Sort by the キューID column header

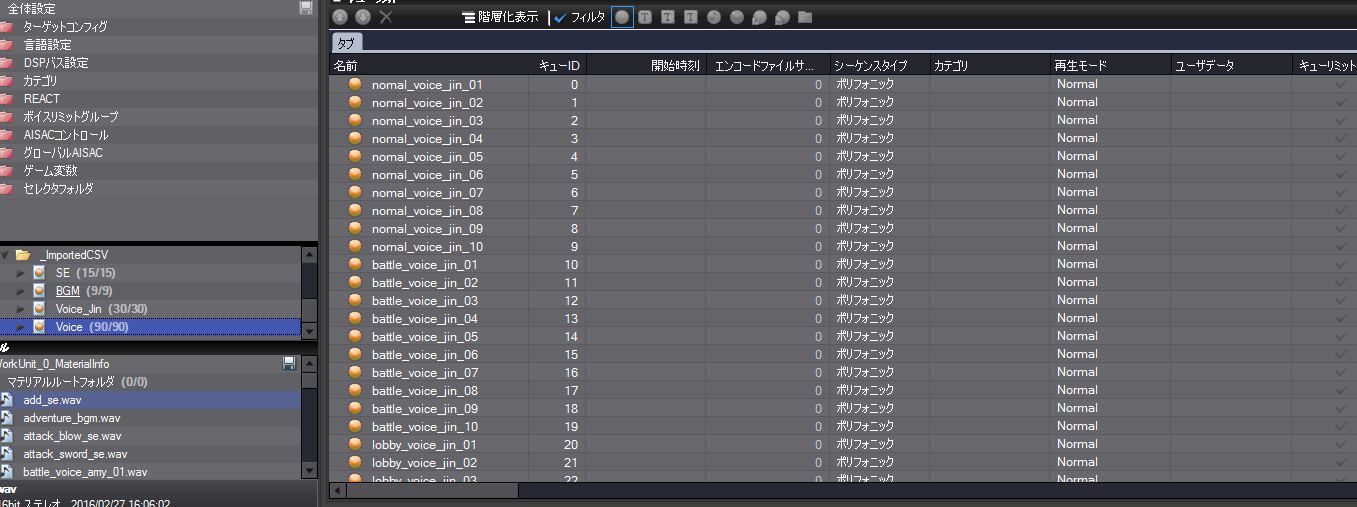point(559,65)
